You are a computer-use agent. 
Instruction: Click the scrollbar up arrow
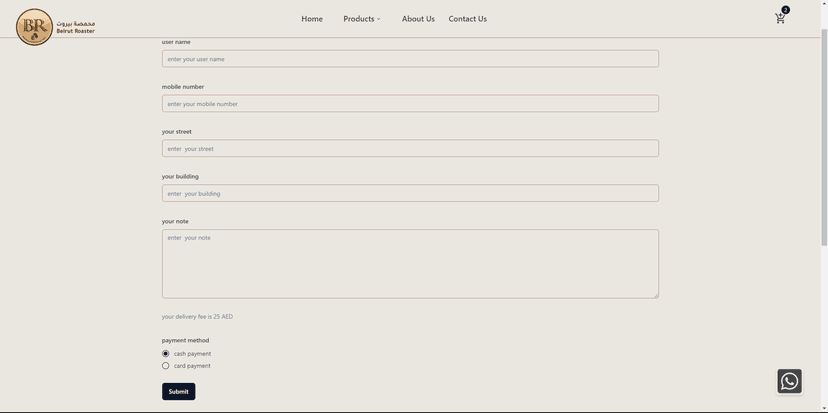tap(823, 4)
